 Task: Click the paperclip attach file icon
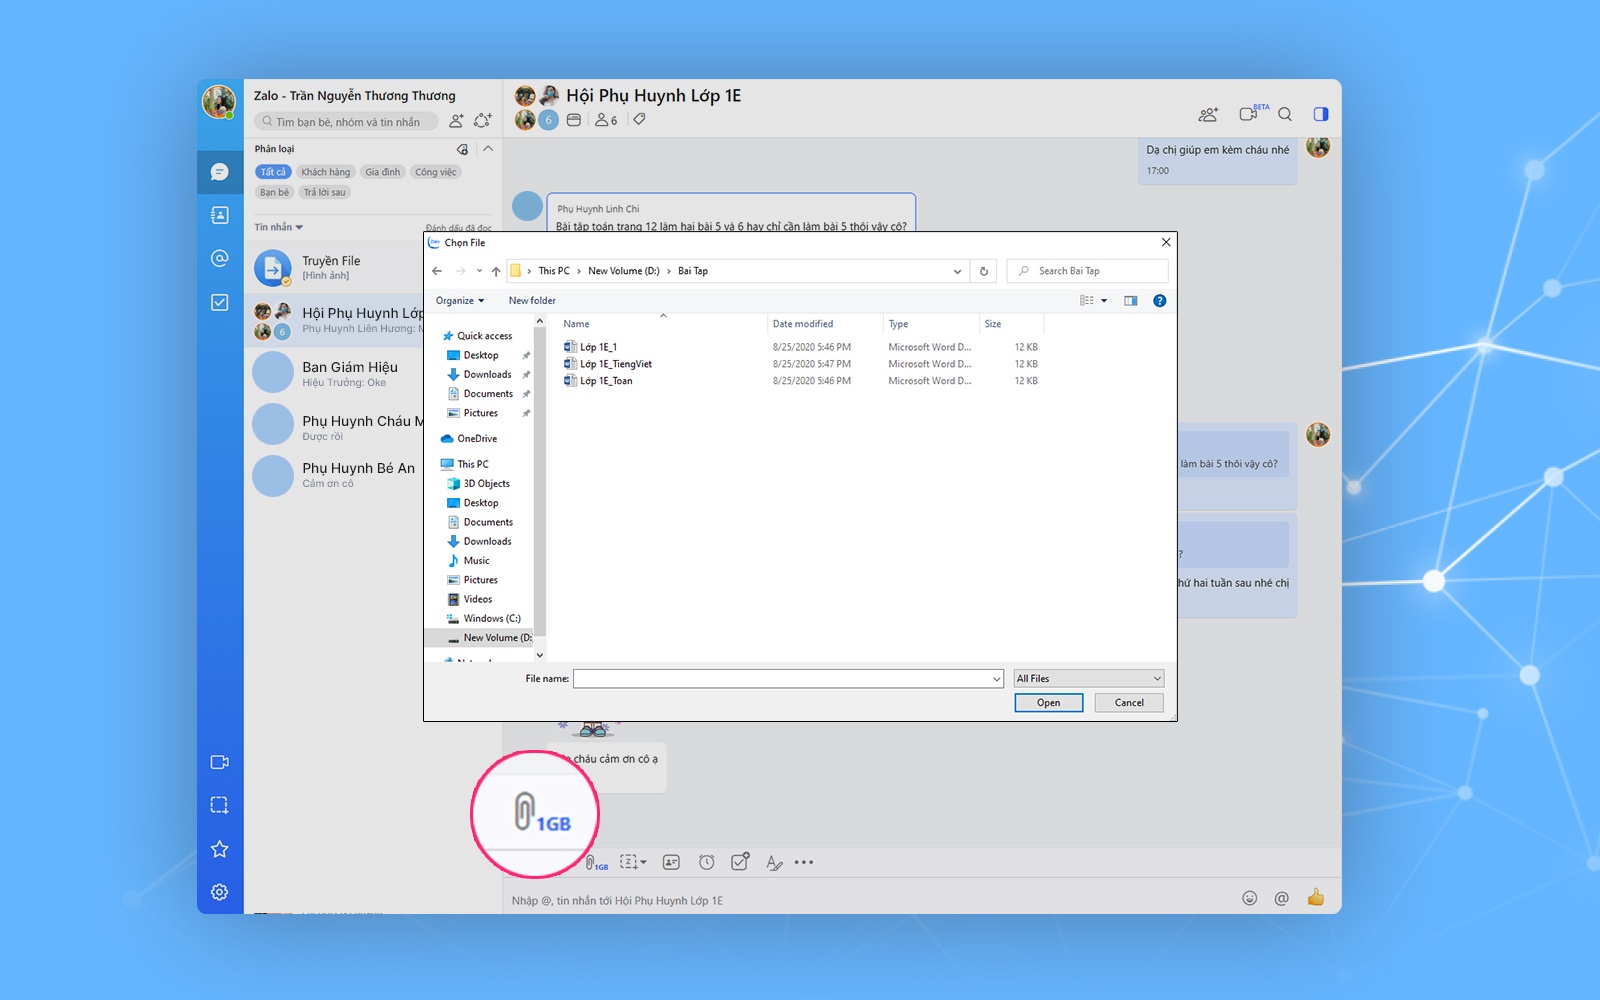[x=593, y=862]
